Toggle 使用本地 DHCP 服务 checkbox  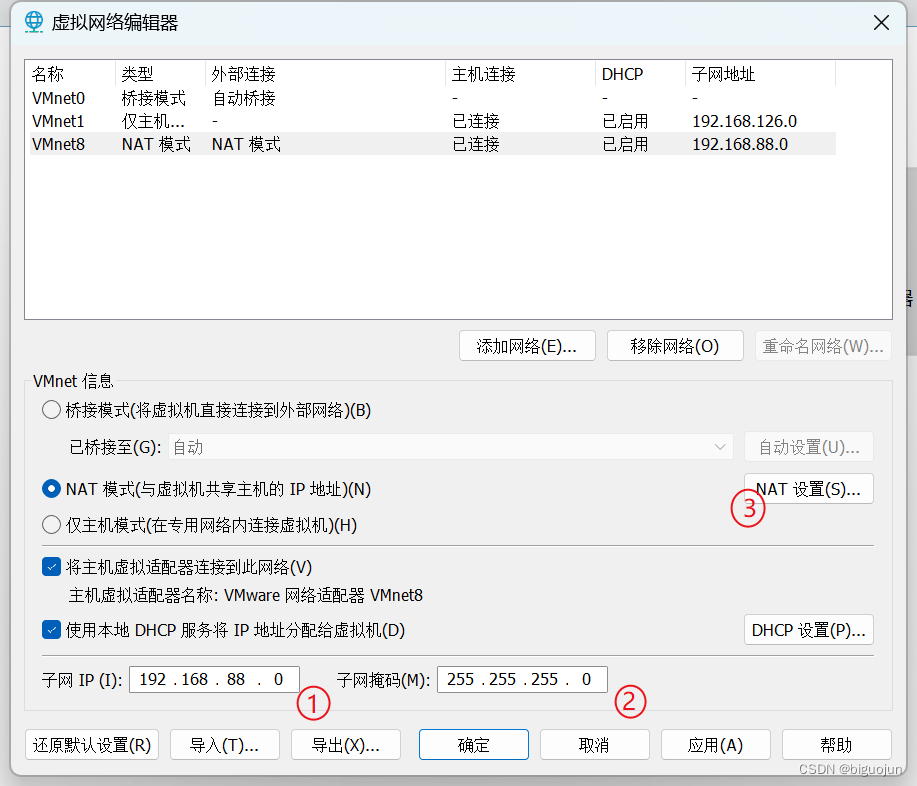[51, 630]
